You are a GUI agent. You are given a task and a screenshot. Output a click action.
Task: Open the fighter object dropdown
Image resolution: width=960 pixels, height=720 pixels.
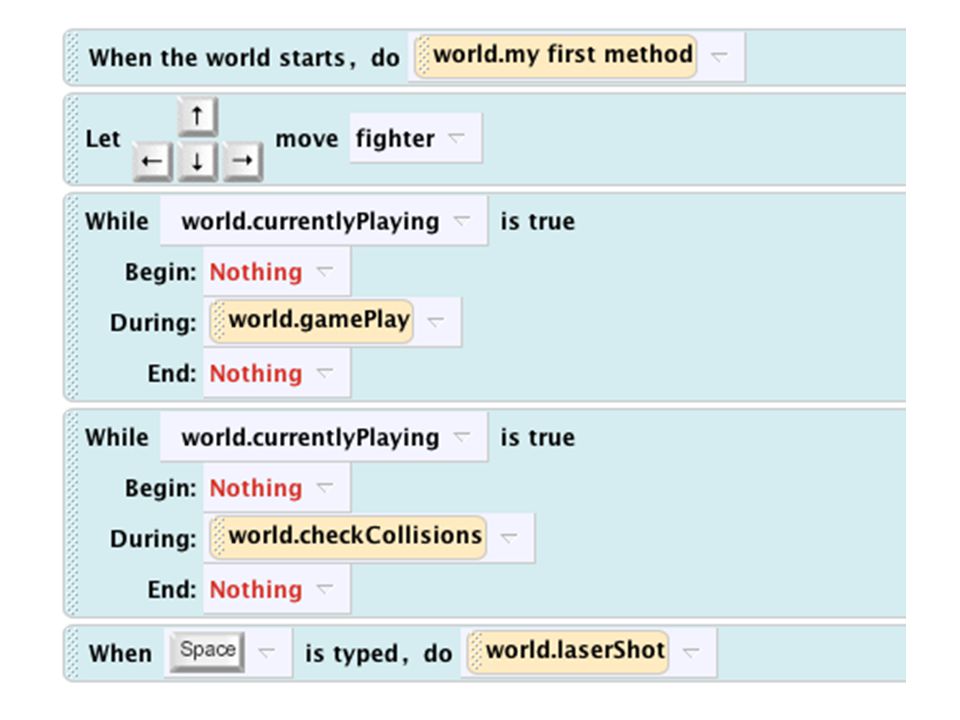(x=456, y=138)
